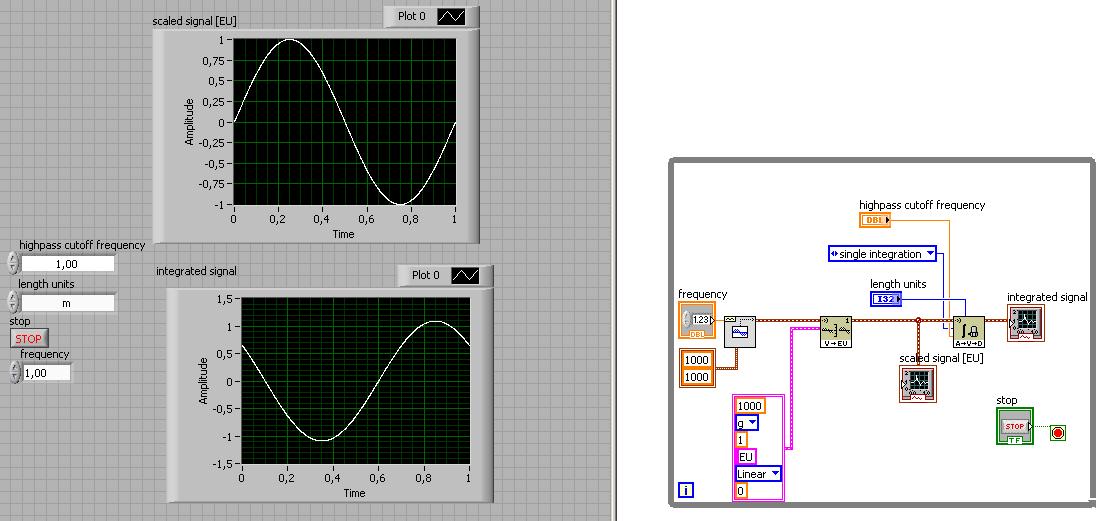The width and height of the screenshot is (1105, 521).
Task: Click the Simulate Signal function block
Action: coord(740,331)
